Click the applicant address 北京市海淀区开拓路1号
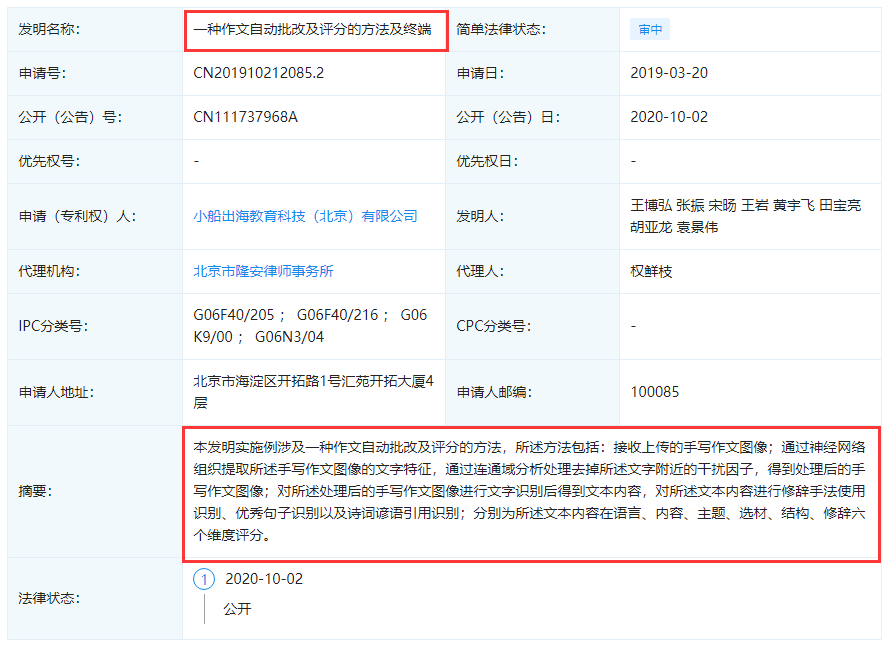 point(313,392)
